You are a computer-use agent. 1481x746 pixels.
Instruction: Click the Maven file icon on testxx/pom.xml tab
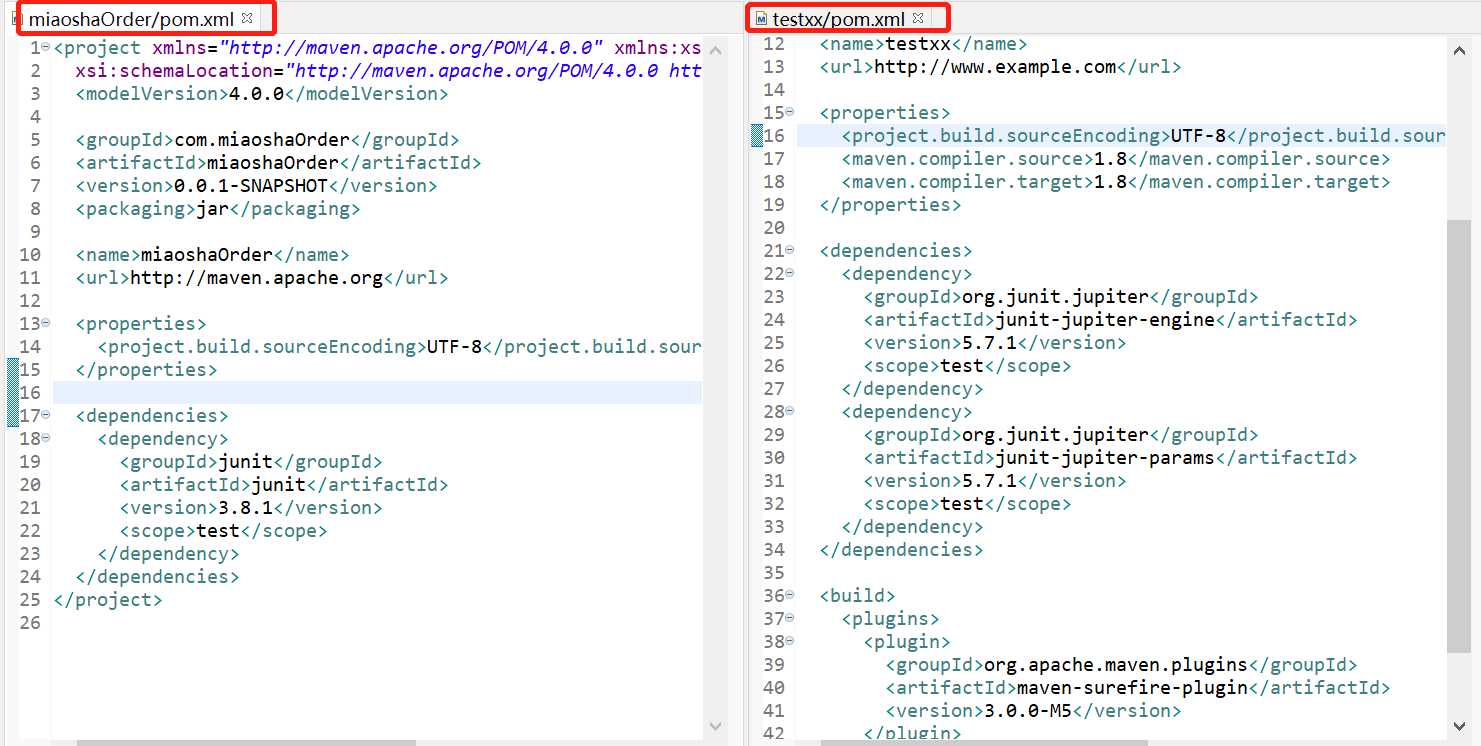761,19
